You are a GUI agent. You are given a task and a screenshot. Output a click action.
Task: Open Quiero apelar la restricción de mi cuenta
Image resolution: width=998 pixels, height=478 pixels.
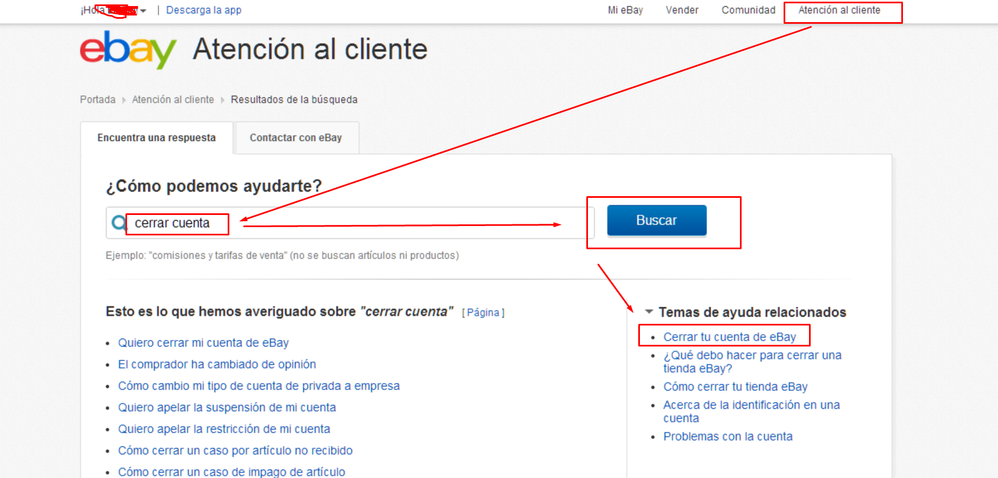pos(224,429)
